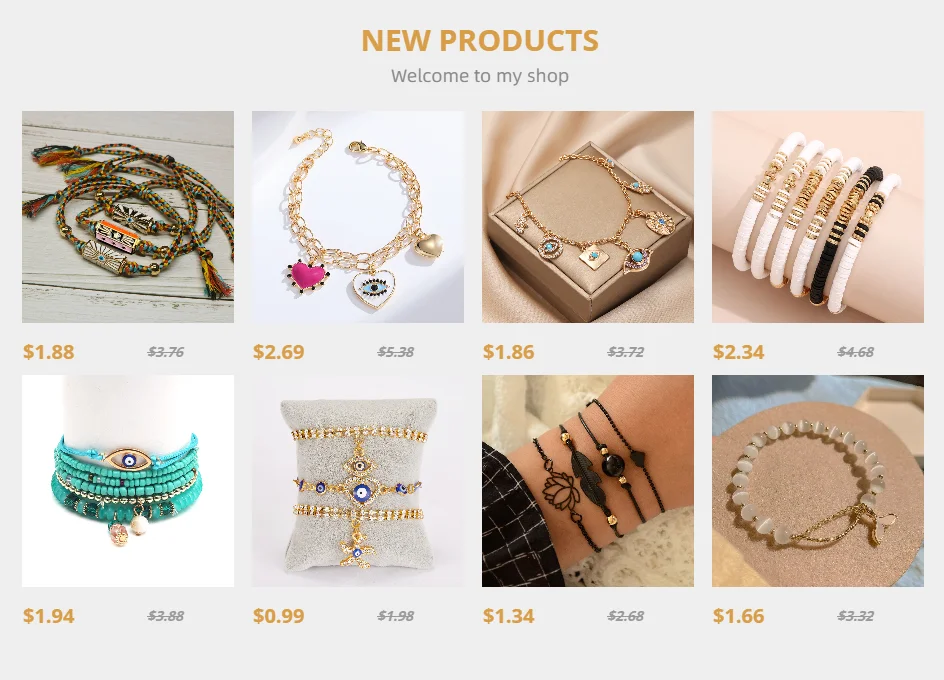Click the crossed-out $3.32 original price
Viewport: 944px width, 680px height.
pyautogui.click(x=856, y=616)
